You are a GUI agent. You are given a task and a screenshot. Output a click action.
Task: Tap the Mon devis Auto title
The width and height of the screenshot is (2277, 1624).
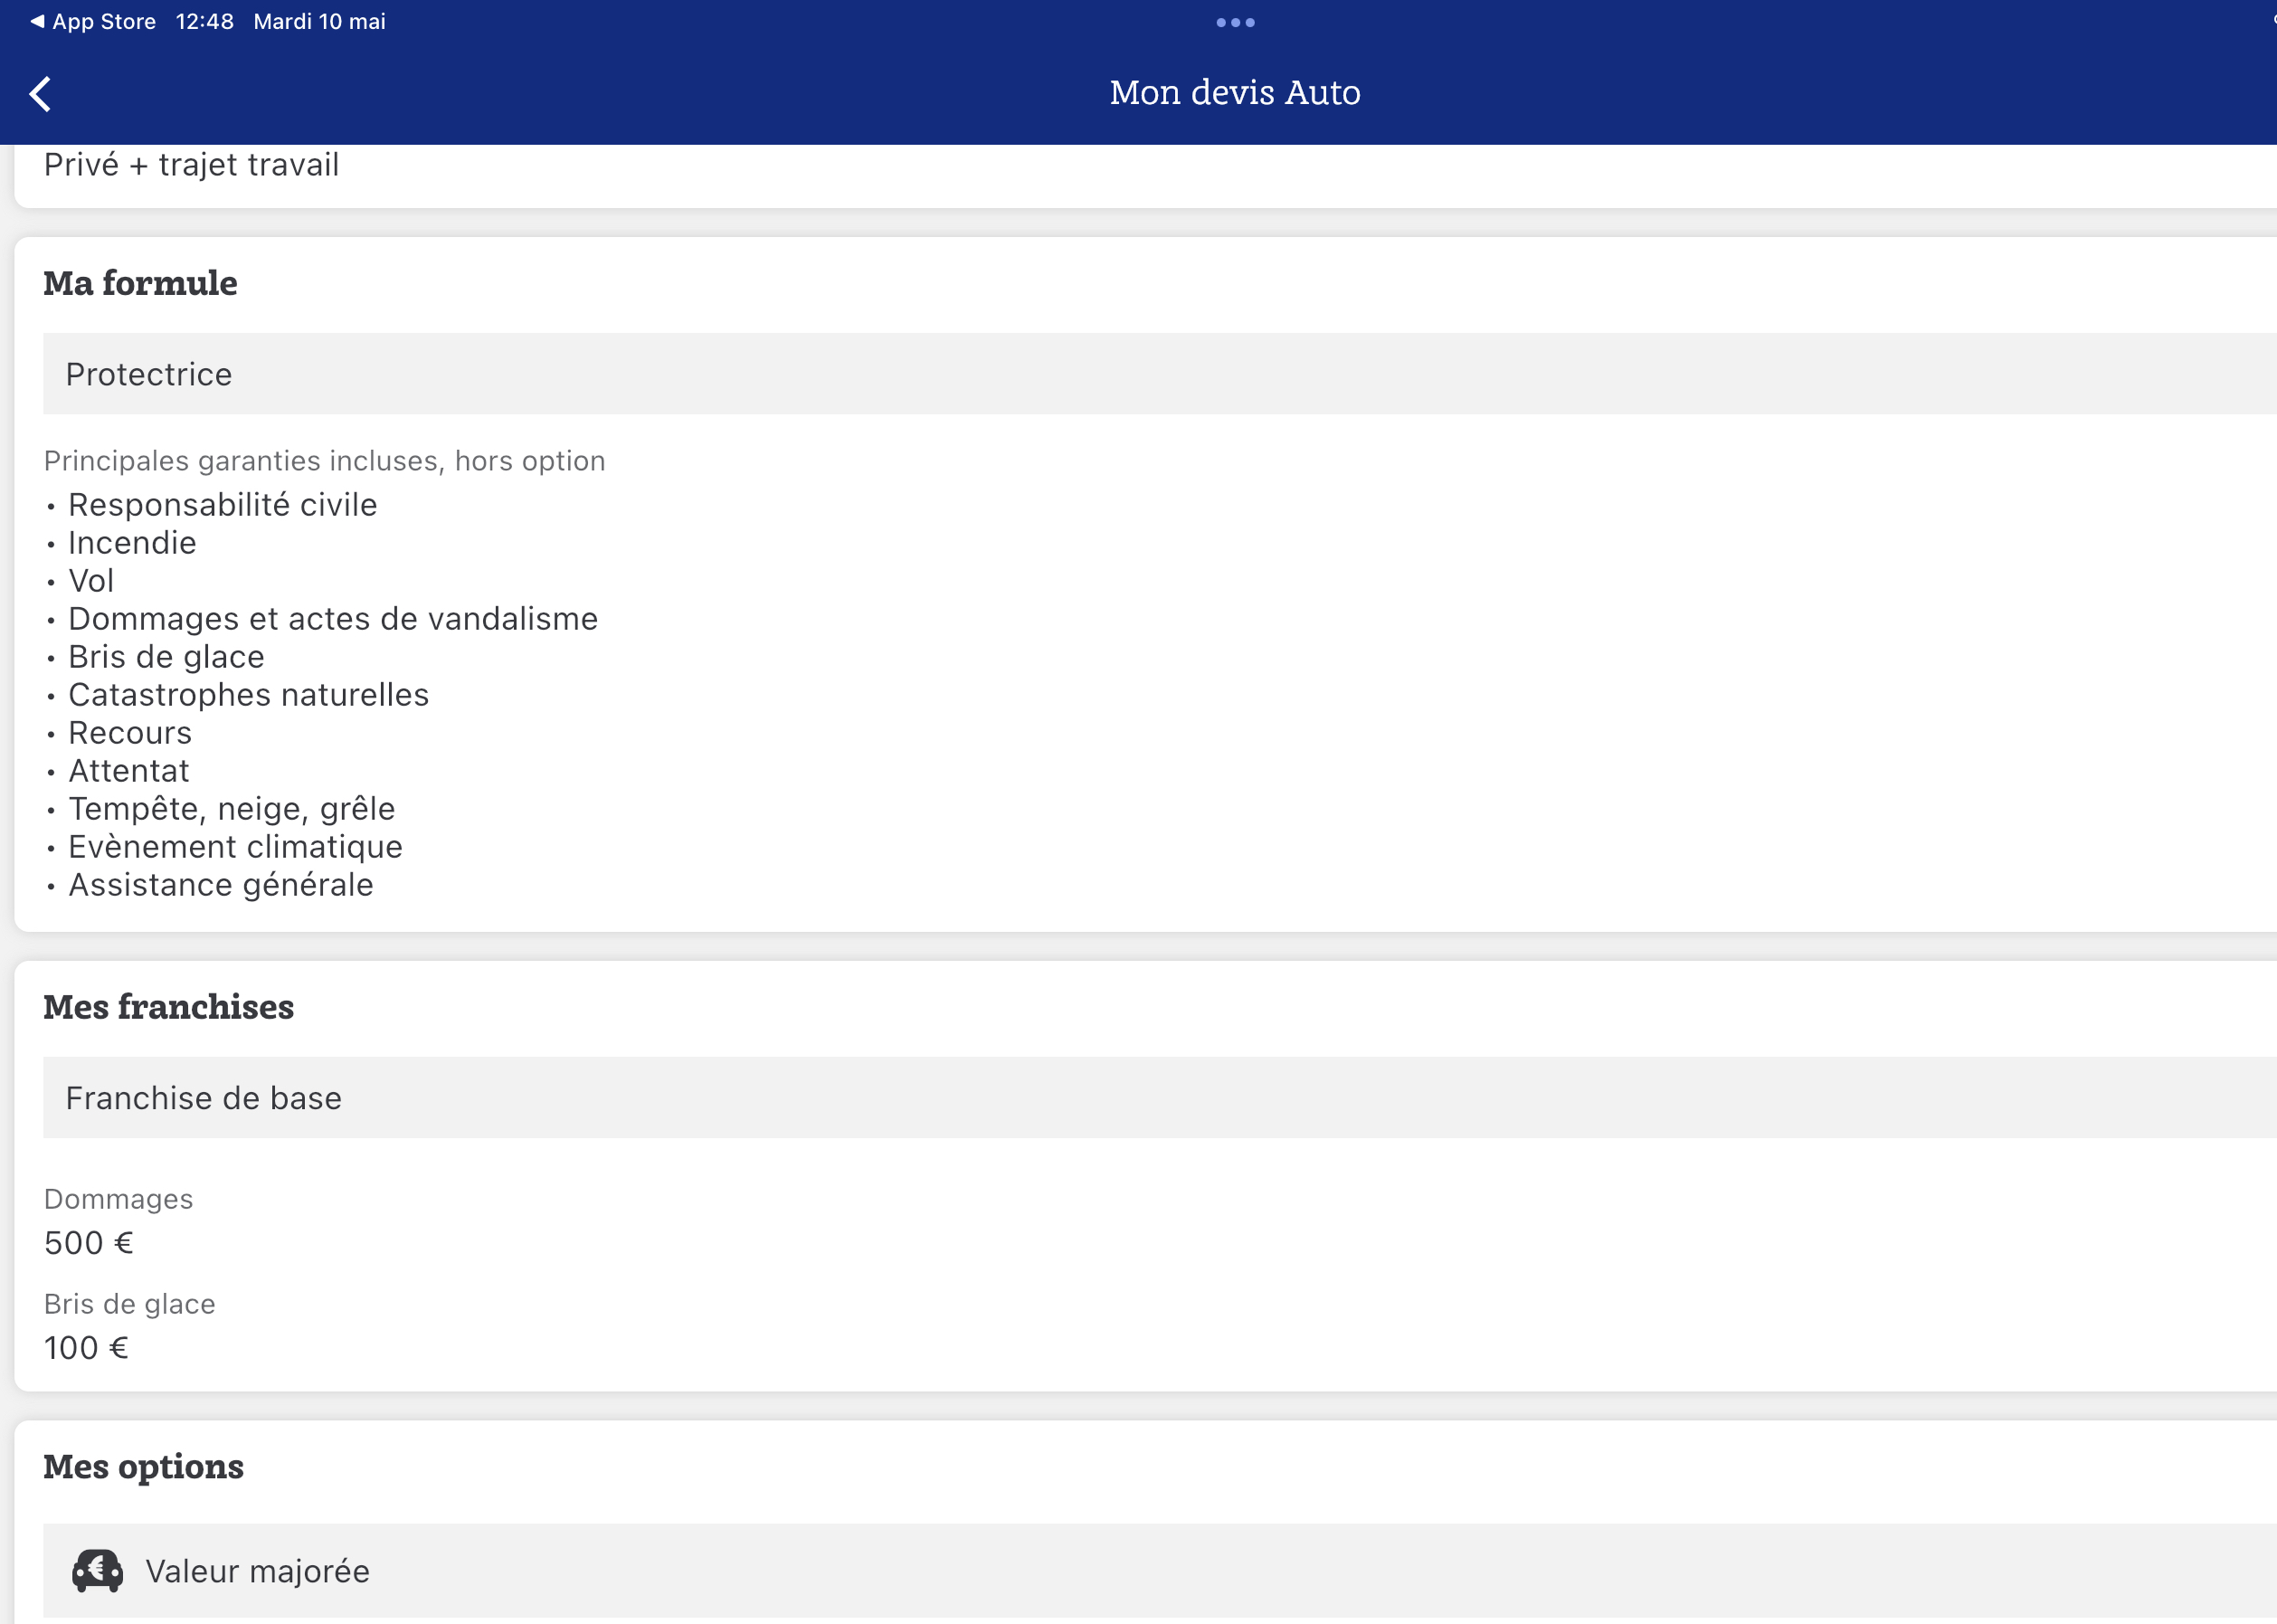point(1235,92)
